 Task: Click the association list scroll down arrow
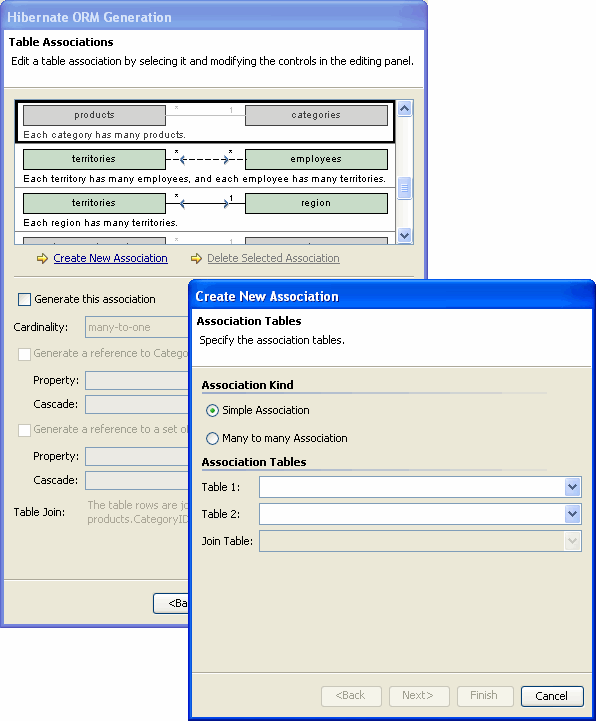[404, 235]
